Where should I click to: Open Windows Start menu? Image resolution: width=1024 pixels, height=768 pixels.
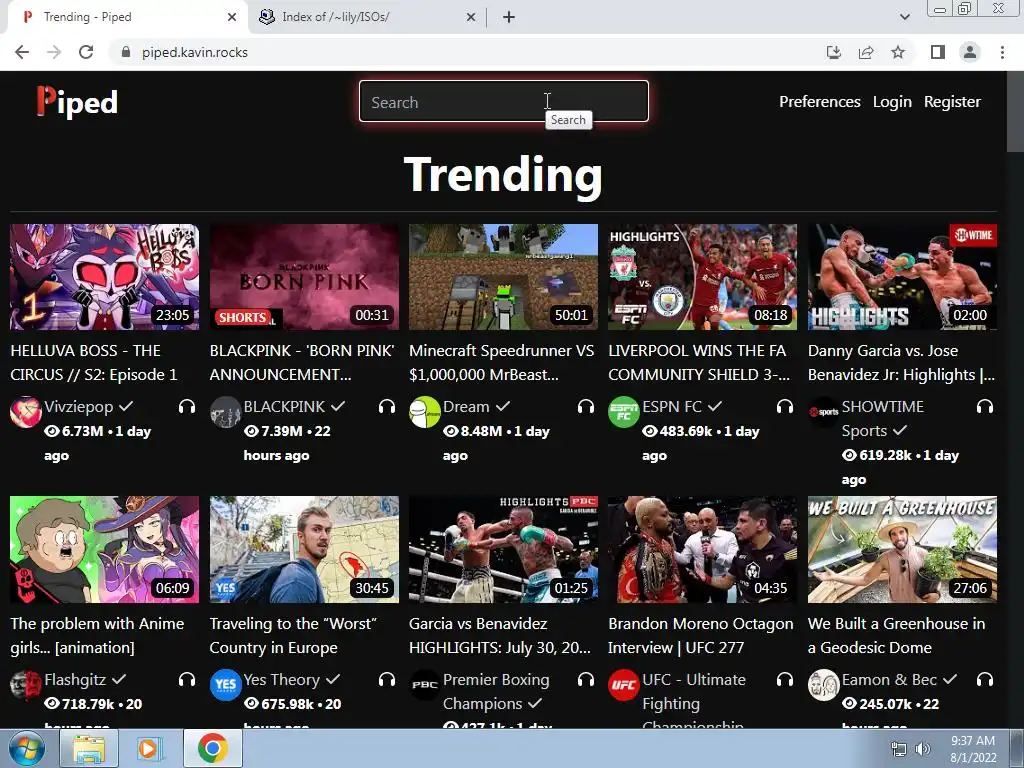point(27,748)
